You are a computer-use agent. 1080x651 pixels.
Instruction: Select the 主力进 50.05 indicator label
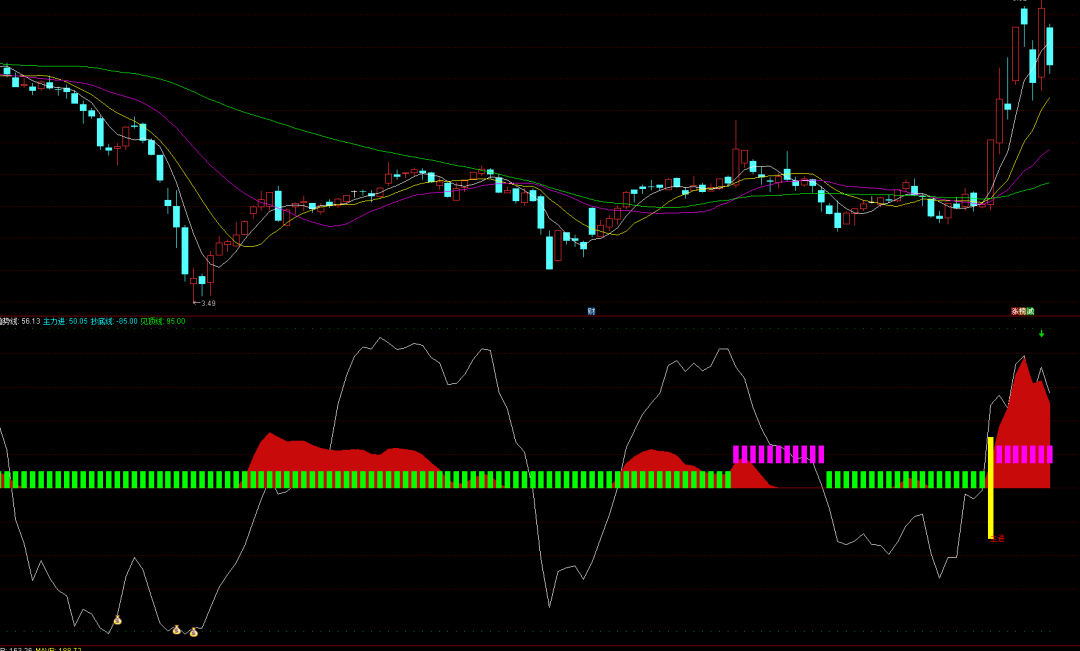coord(65,322)
